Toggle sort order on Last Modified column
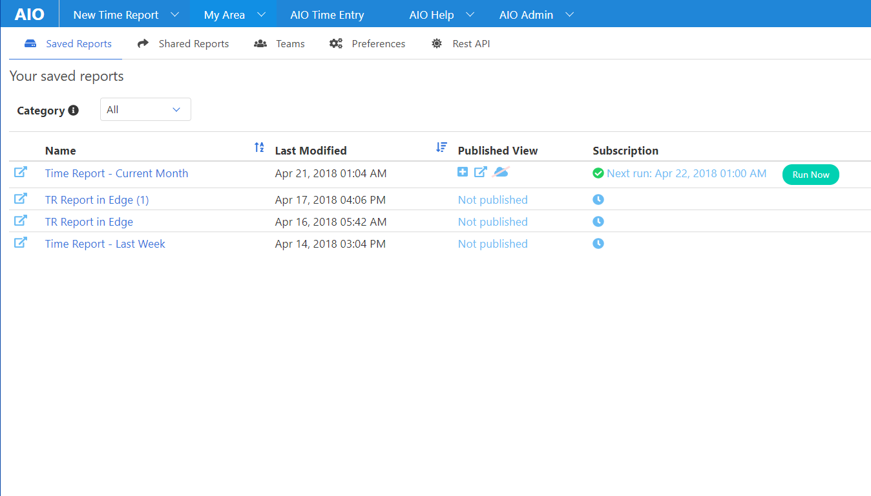 [x=441, y=148]
